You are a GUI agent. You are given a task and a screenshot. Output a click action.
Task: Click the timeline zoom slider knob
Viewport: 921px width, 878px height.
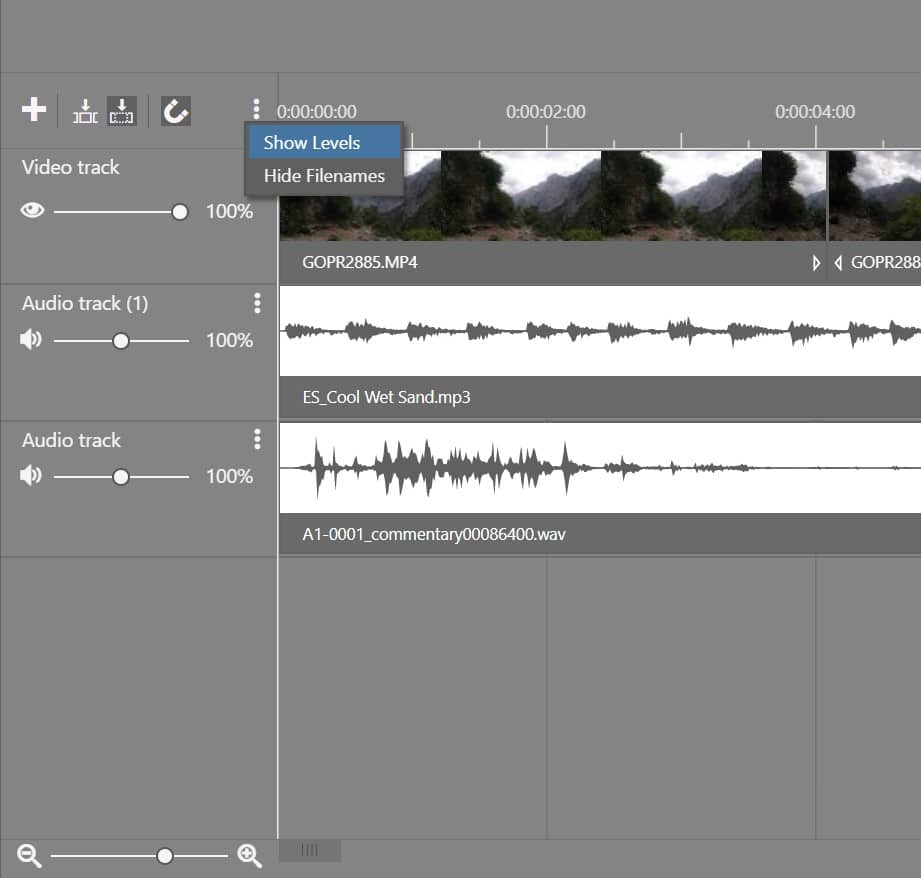point(165,856)
